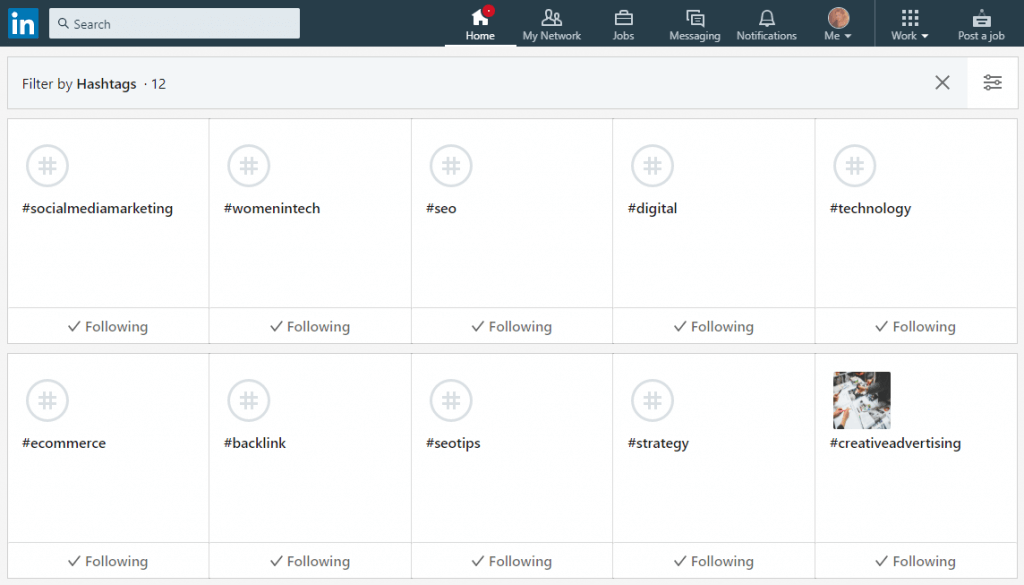1024x585 pixels.
Task: Toggle Following for #seotips
Action: click(512, 560)
